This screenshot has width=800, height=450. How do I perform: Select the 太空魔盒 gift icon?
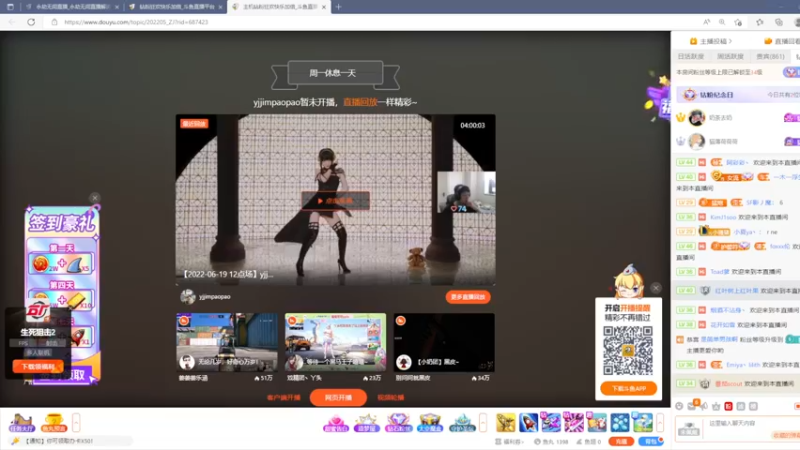430,422
